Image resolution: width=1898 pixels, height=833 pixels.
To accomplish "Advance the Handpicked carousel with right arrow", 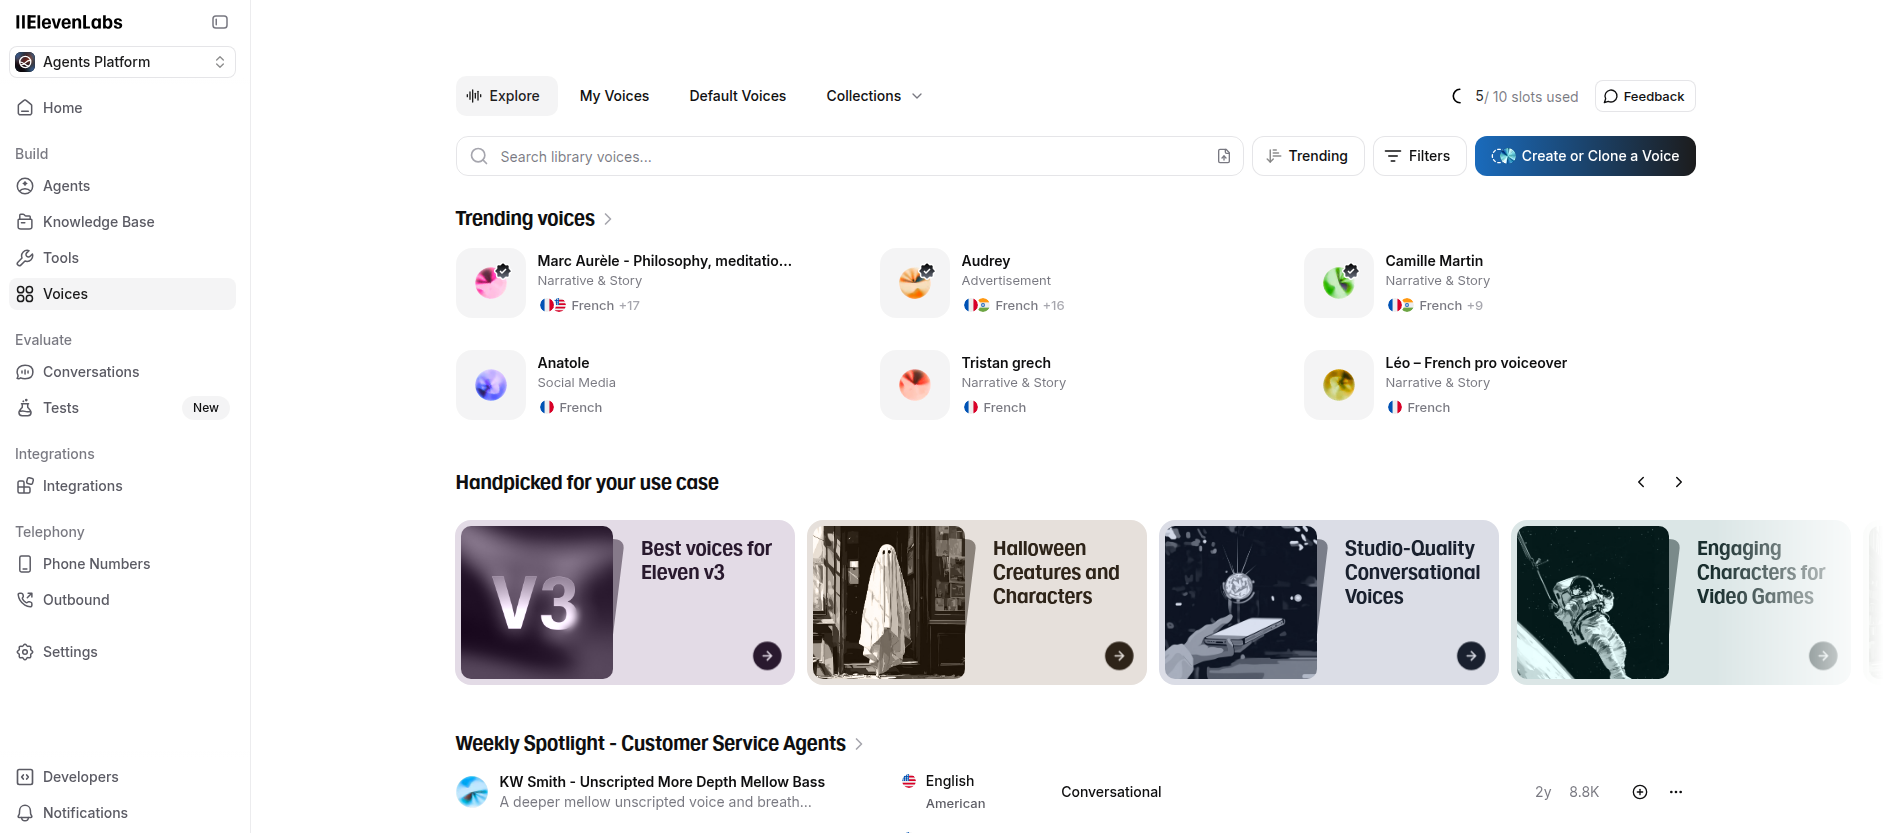I will point(1678,481).
